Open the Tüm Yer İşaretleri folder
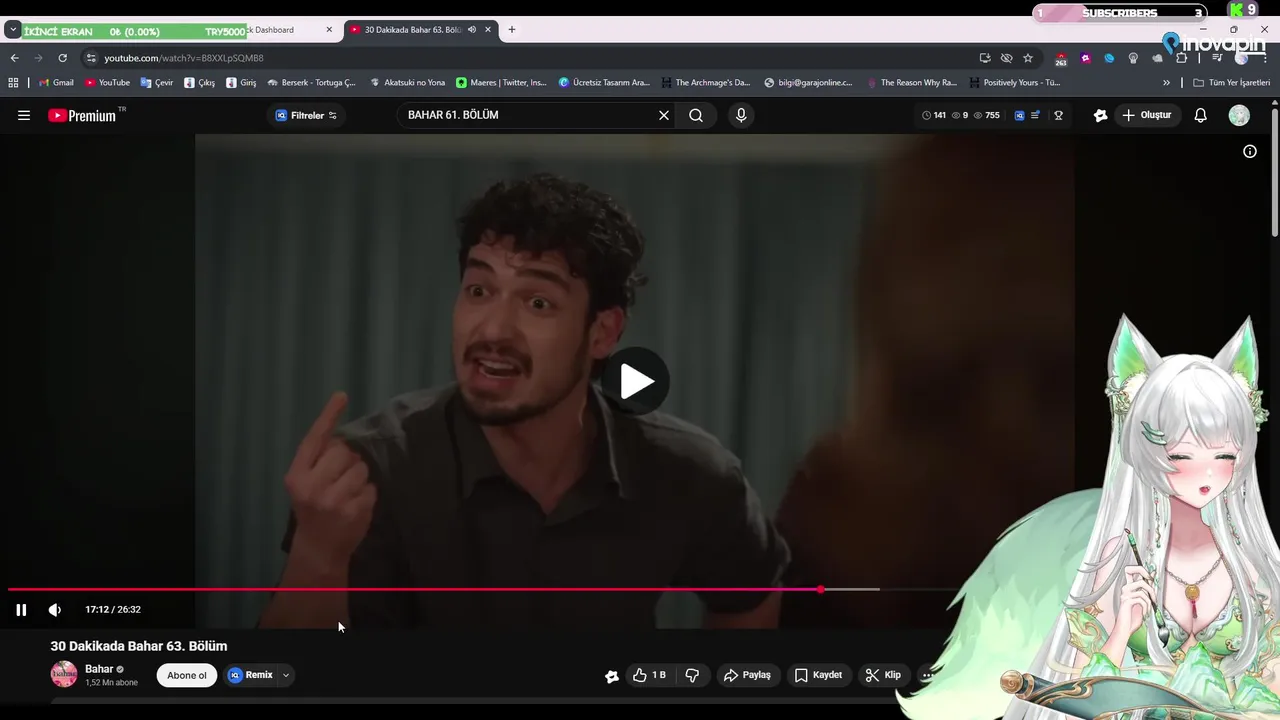 pos(1231,83)
